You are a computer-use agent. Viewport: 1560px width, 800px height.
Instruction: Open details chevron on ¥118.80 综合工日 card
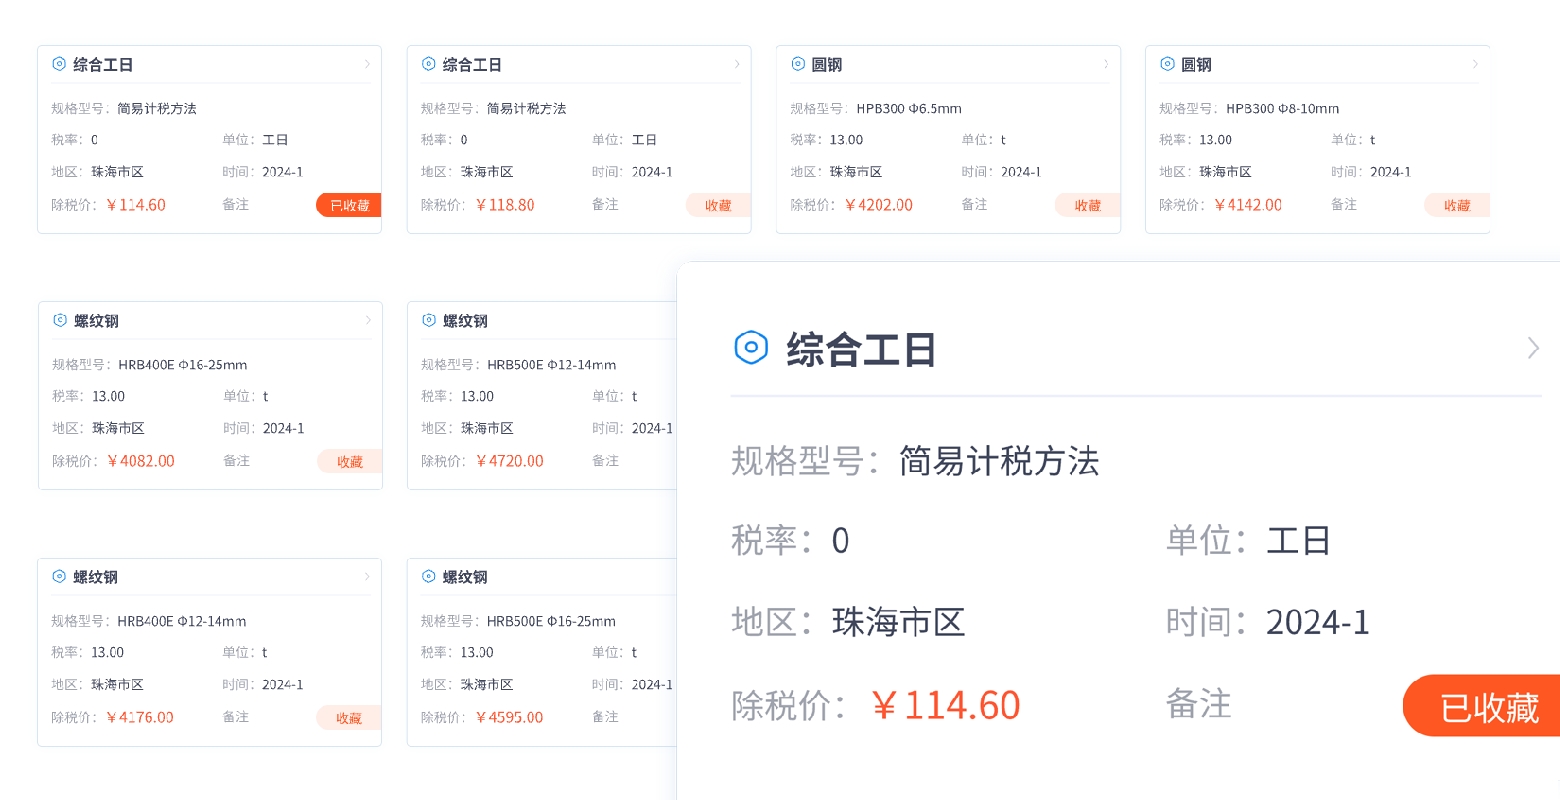coord(737,64)
